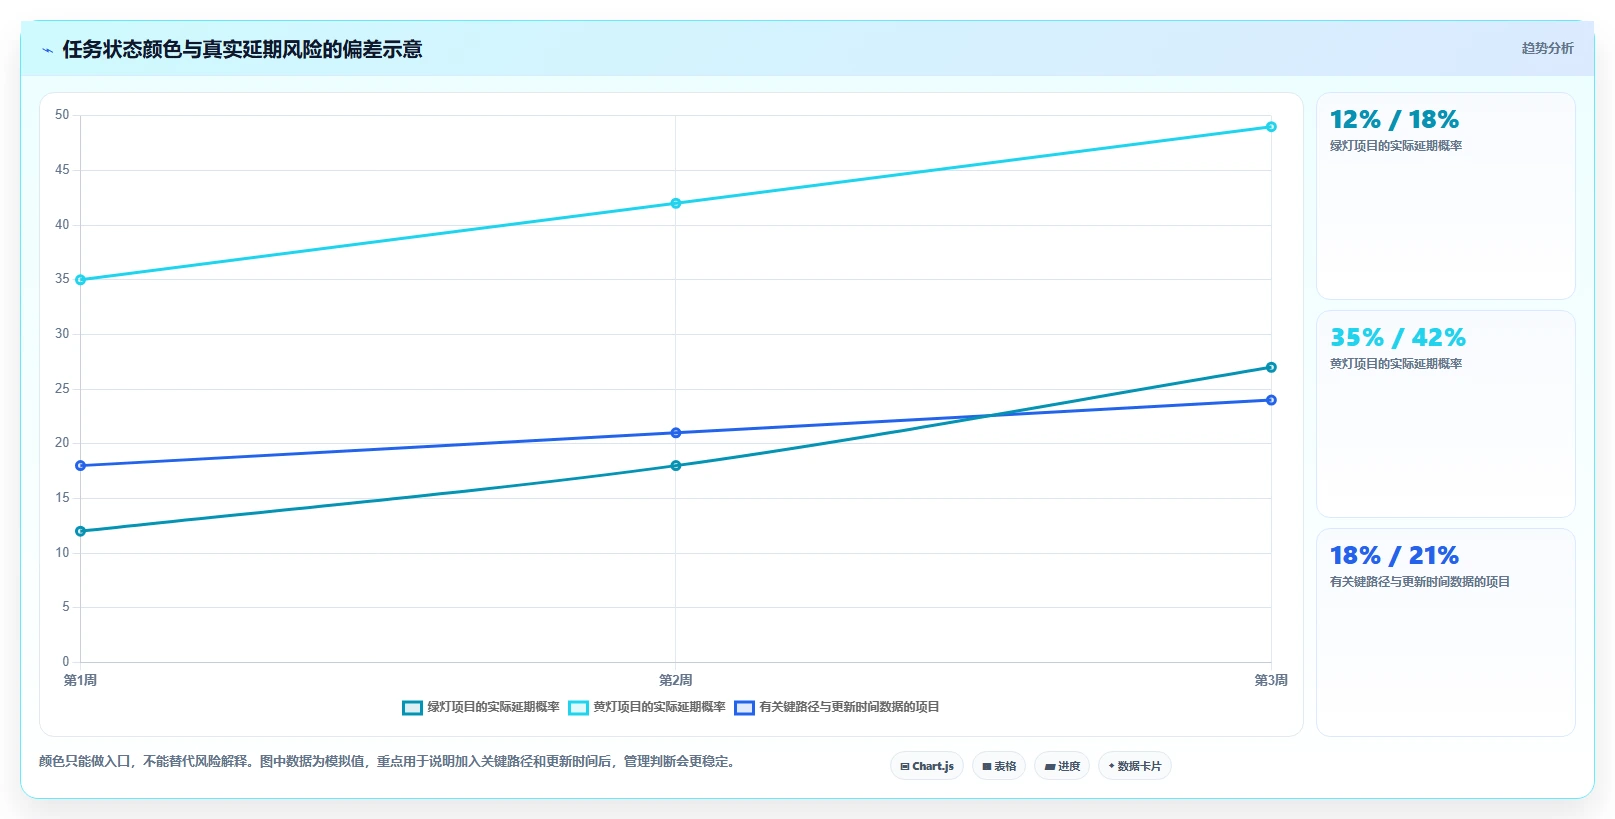Click critical-path series point at 第3周

pyautogui.click(x=1271, y=400)
